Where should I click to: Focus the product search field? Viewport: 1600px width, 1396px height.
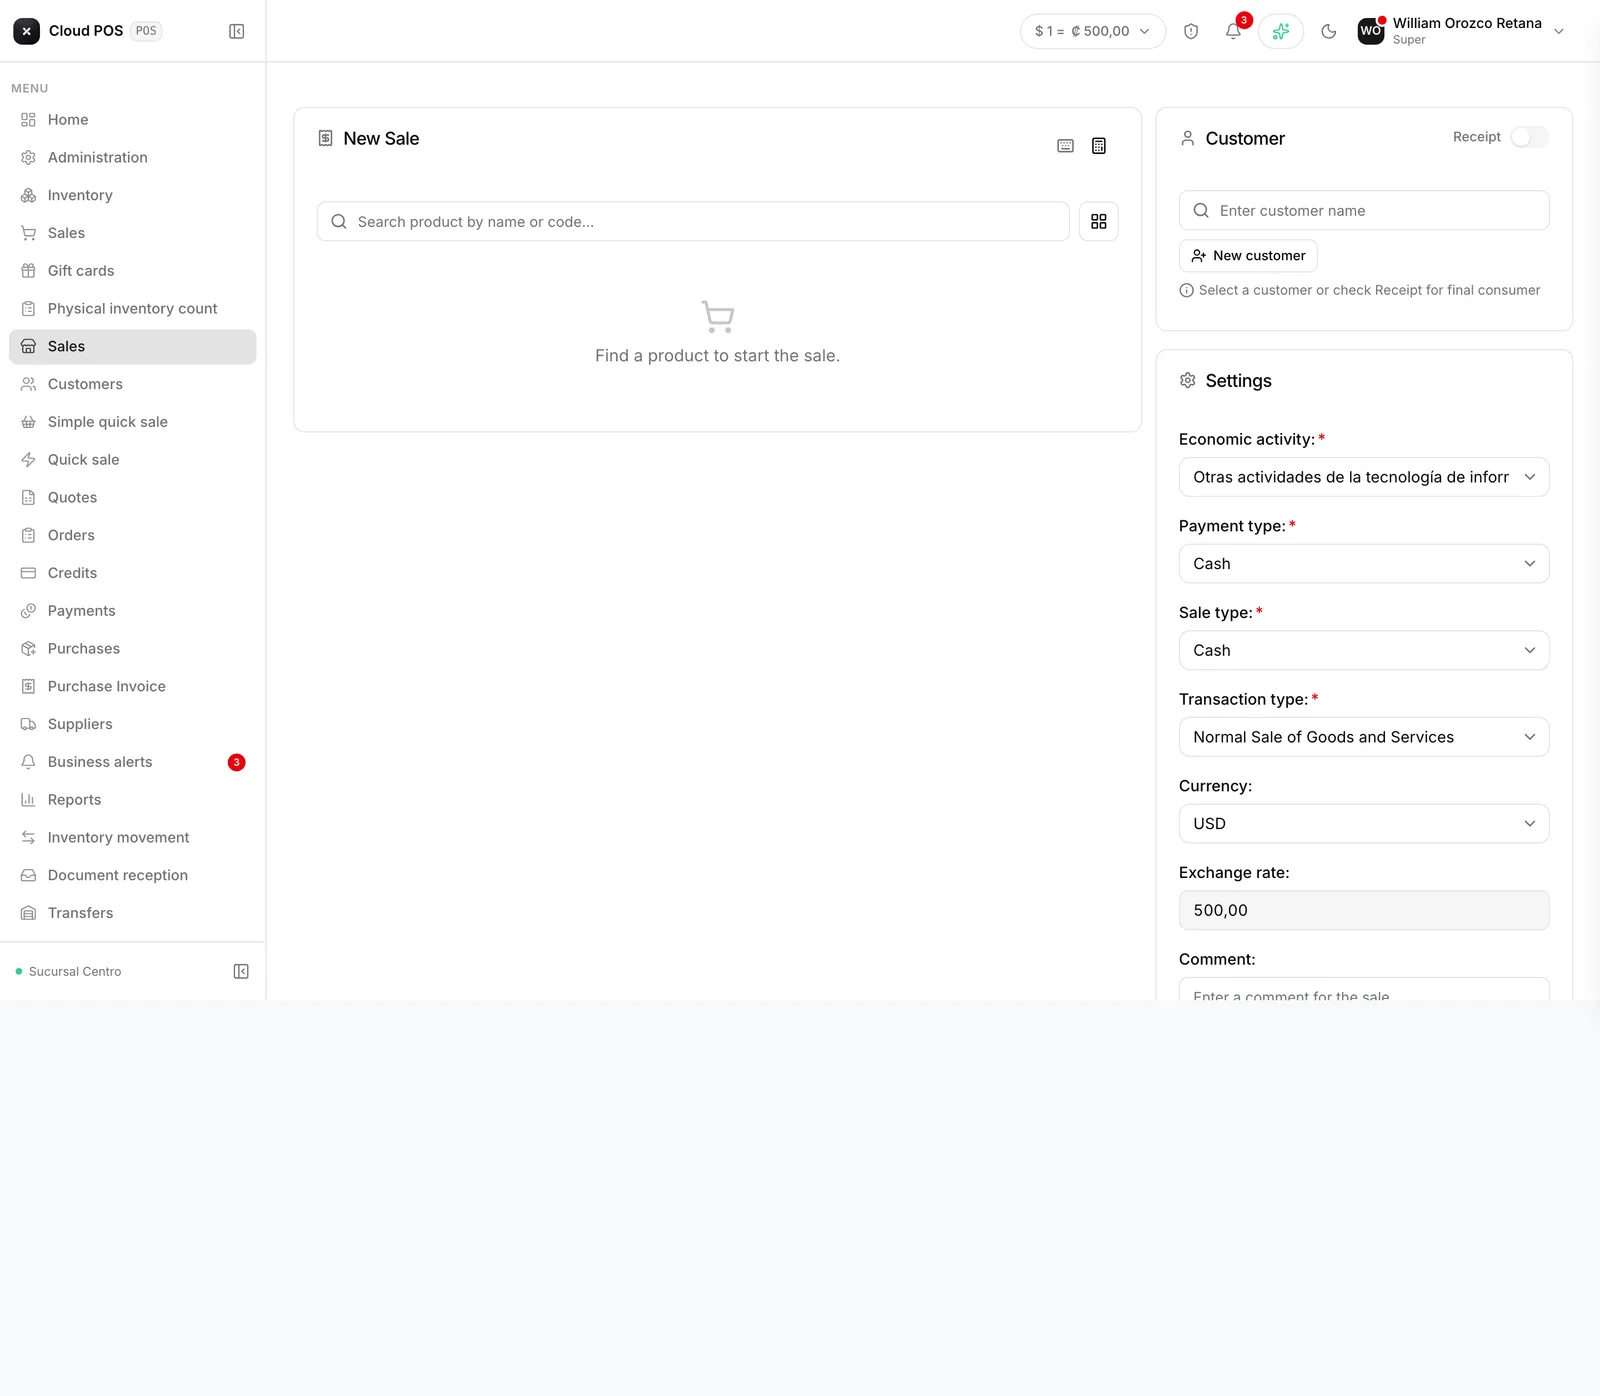pyautogui.click(x=693, y=221)
